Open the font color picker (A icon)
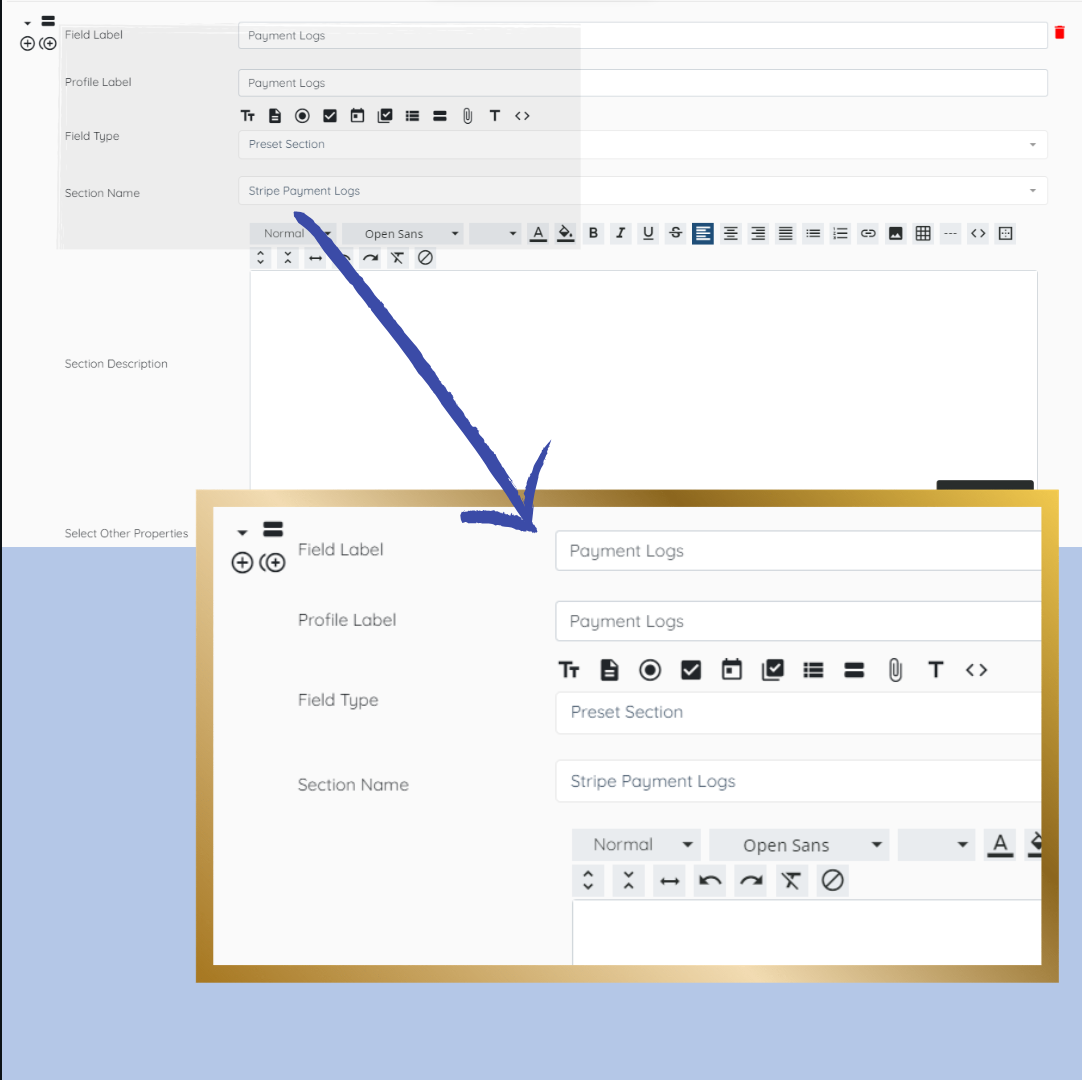Image resolution: width=1082 pixels, height=1080 pixels. tap(538, 233)
